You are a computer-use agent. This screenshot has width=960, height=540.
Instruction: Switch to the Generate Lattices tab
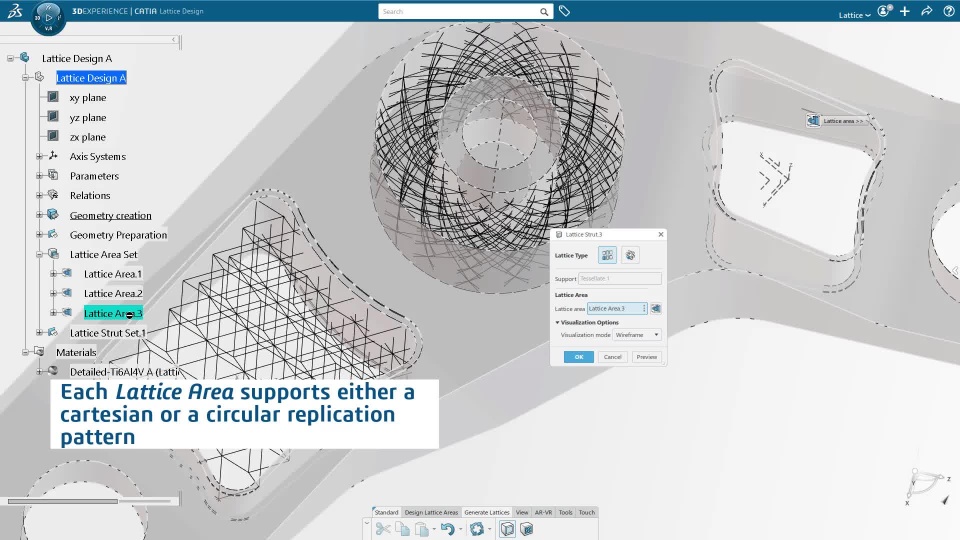pyautogui.click(x=487, y=512)
